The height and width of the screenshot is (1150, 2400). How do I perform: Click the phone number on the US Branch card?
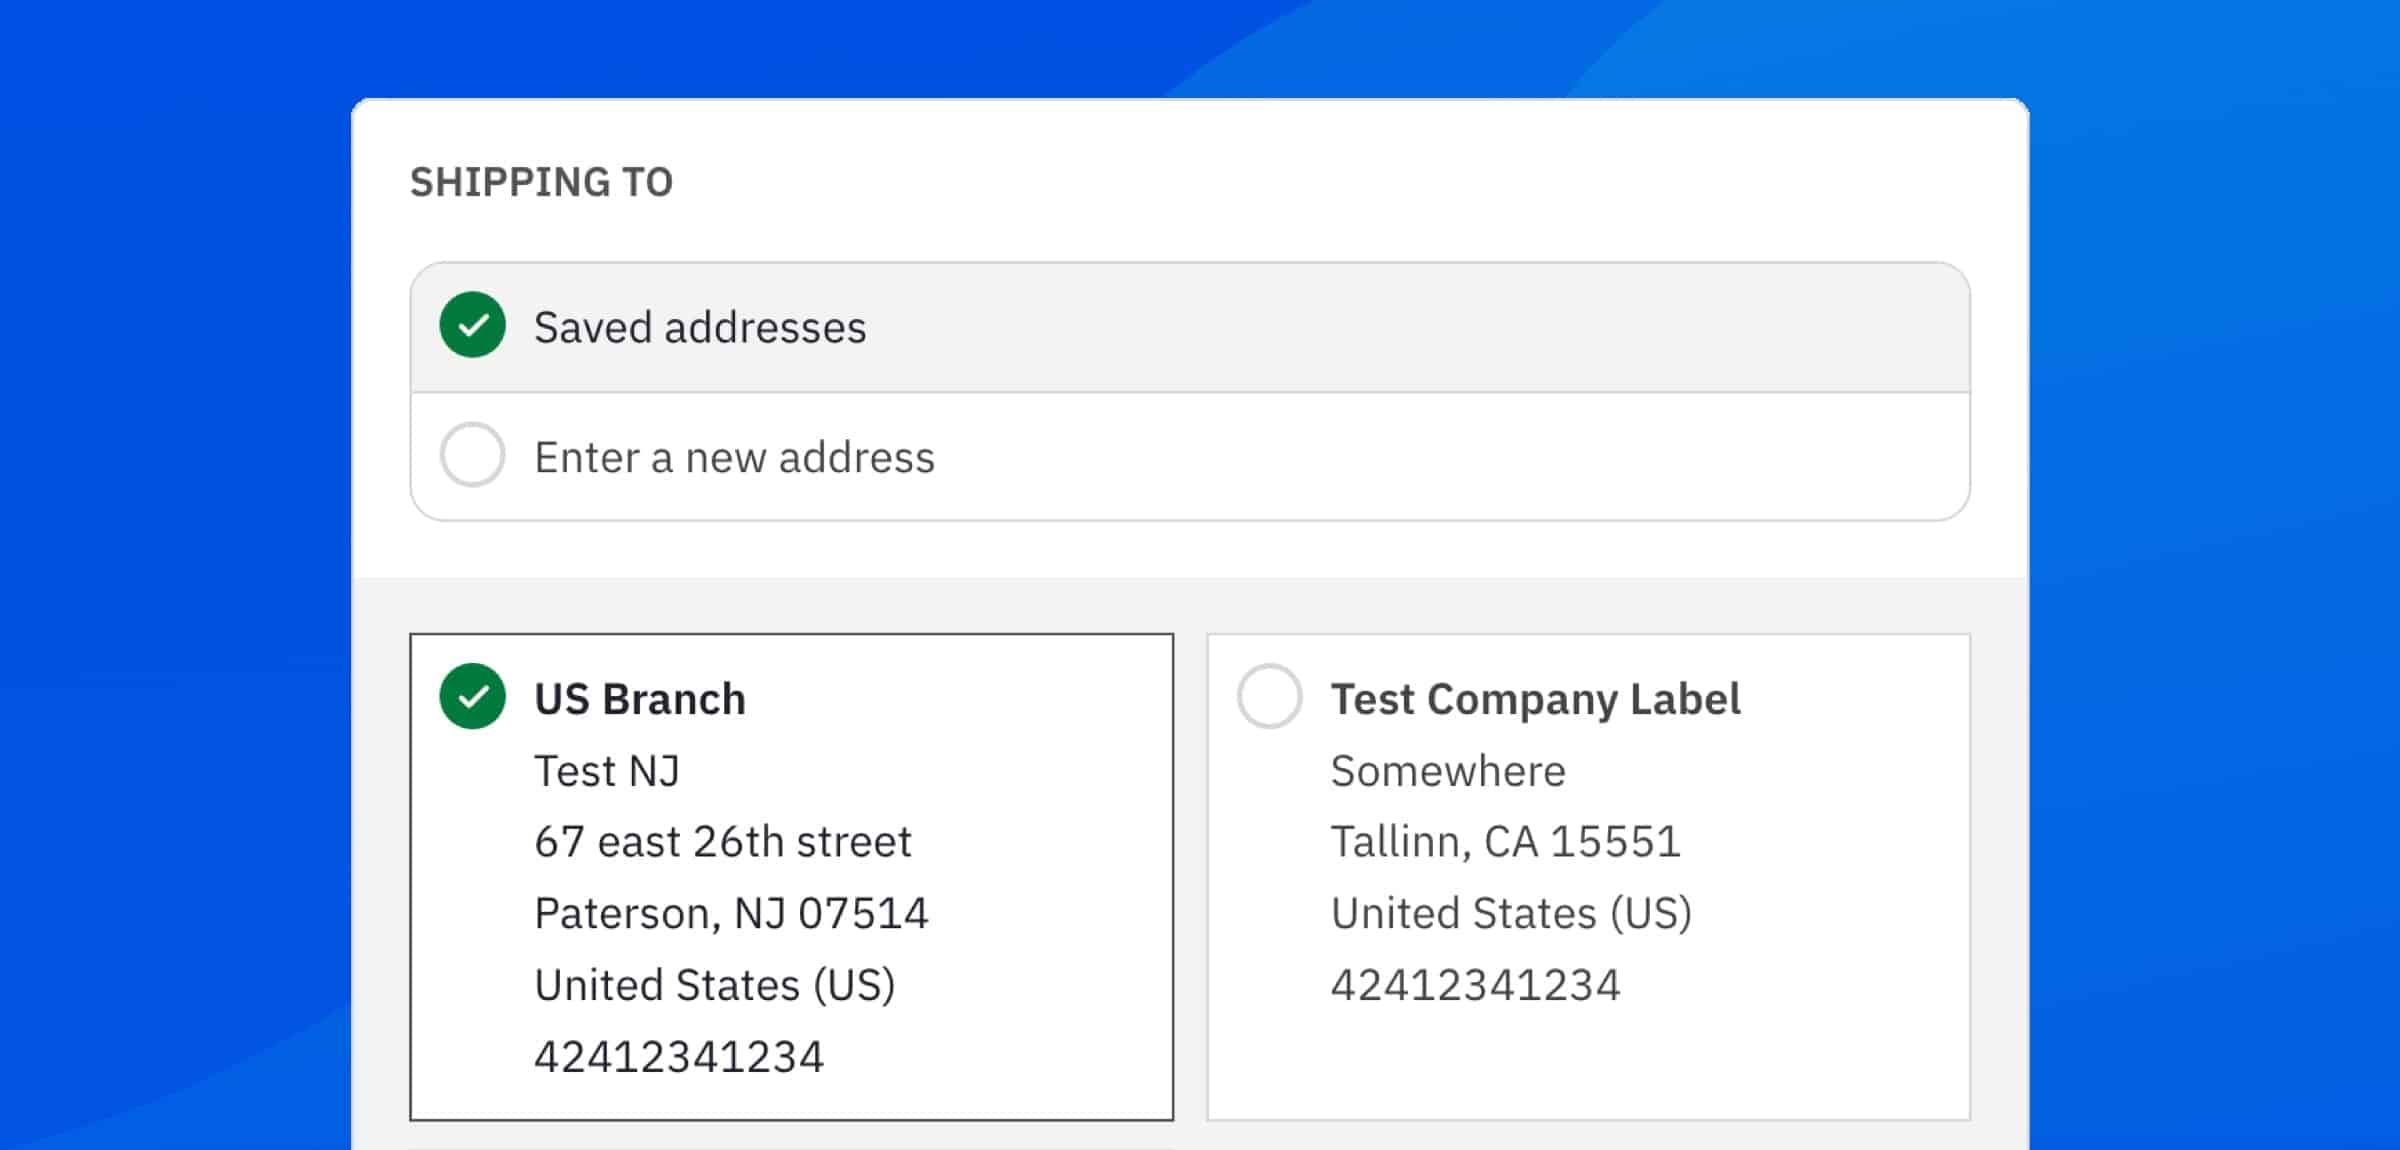(681, 1055)
